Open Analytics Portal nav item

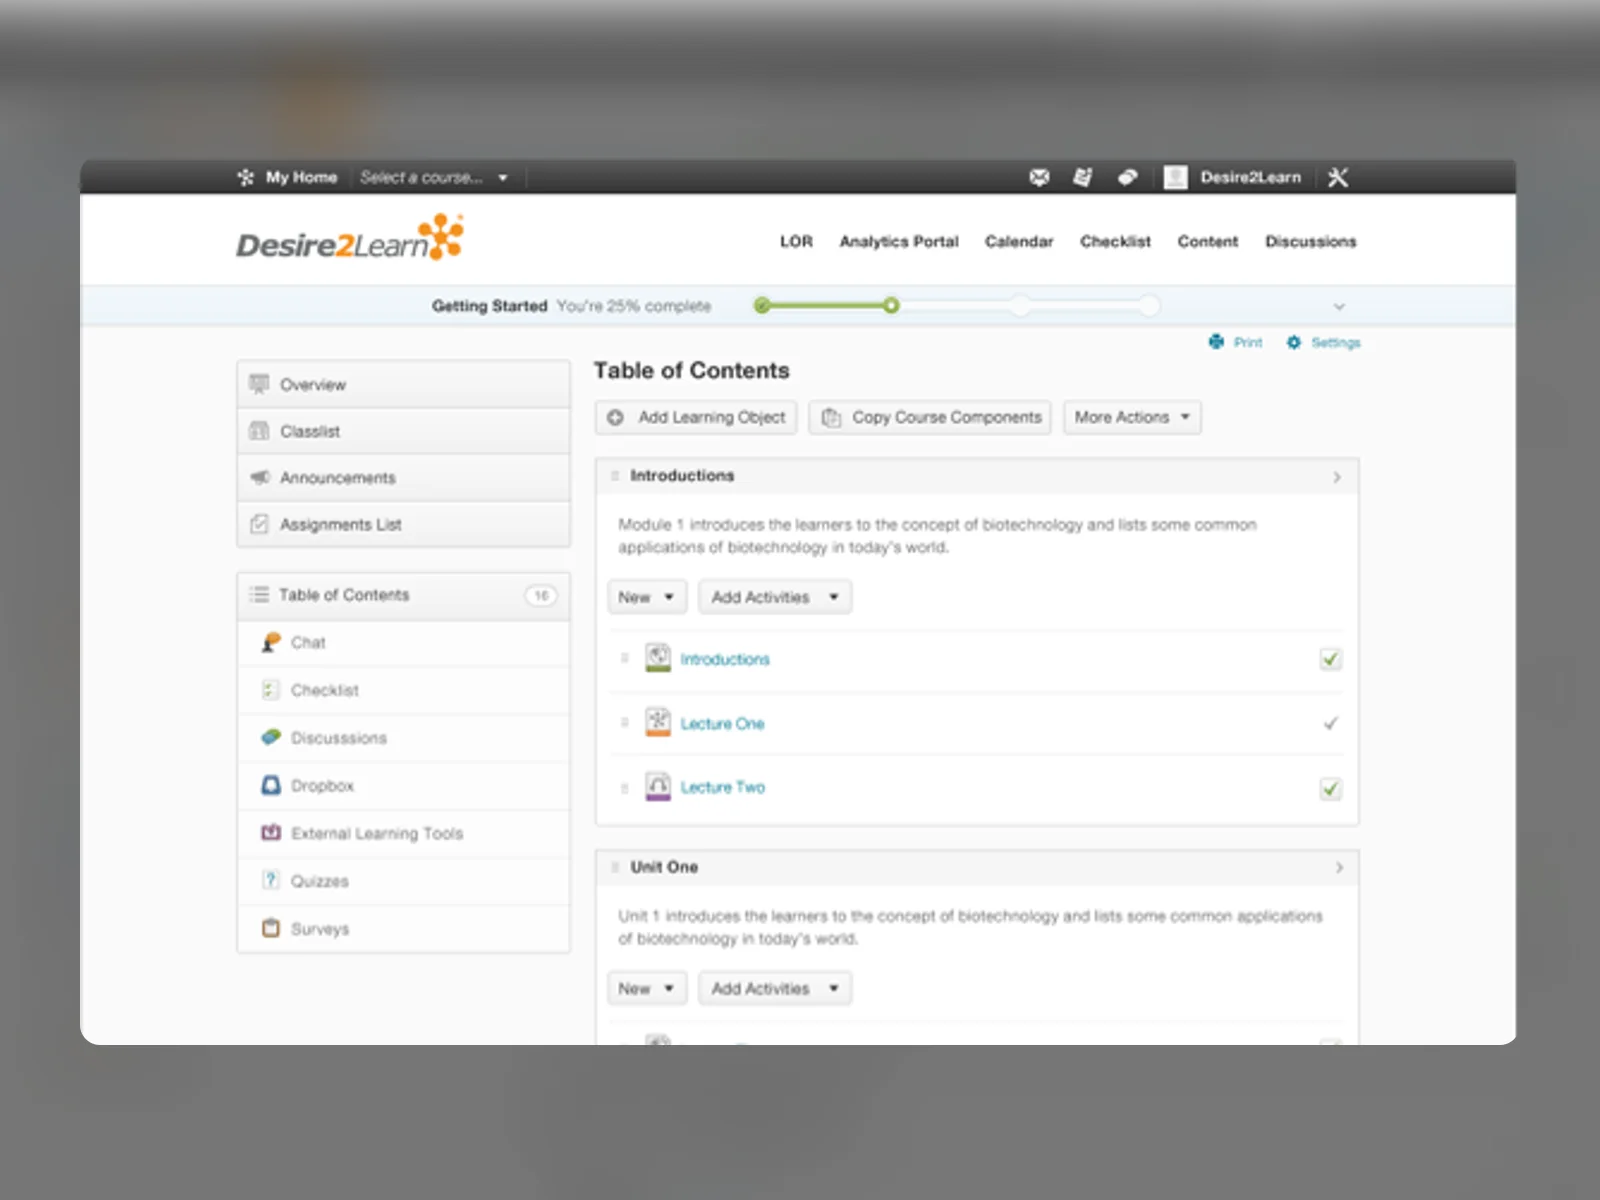[x=899, y=242]
